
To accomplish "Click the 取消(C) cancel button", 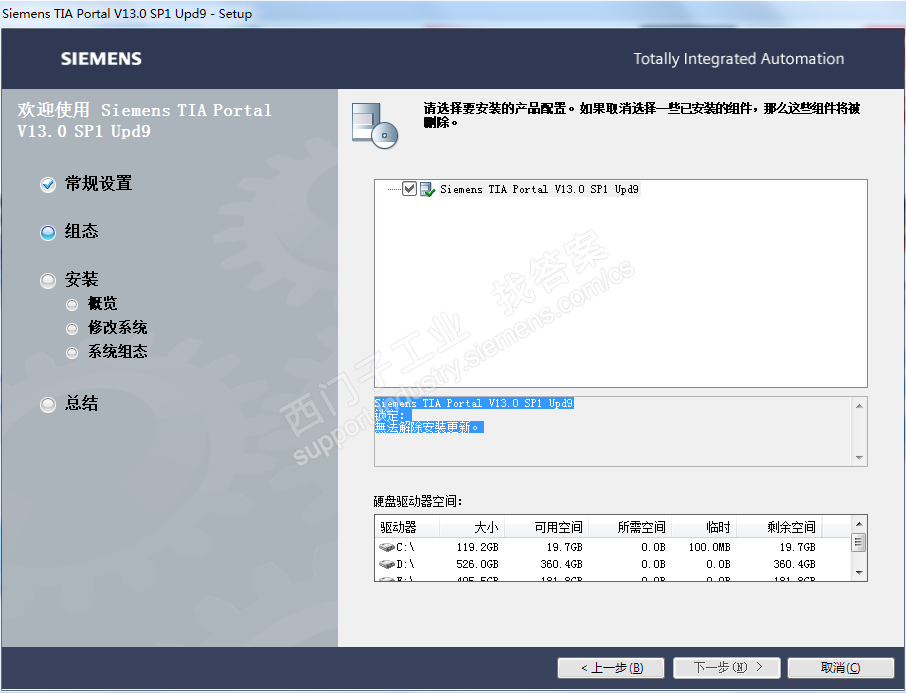I will 841,668.
